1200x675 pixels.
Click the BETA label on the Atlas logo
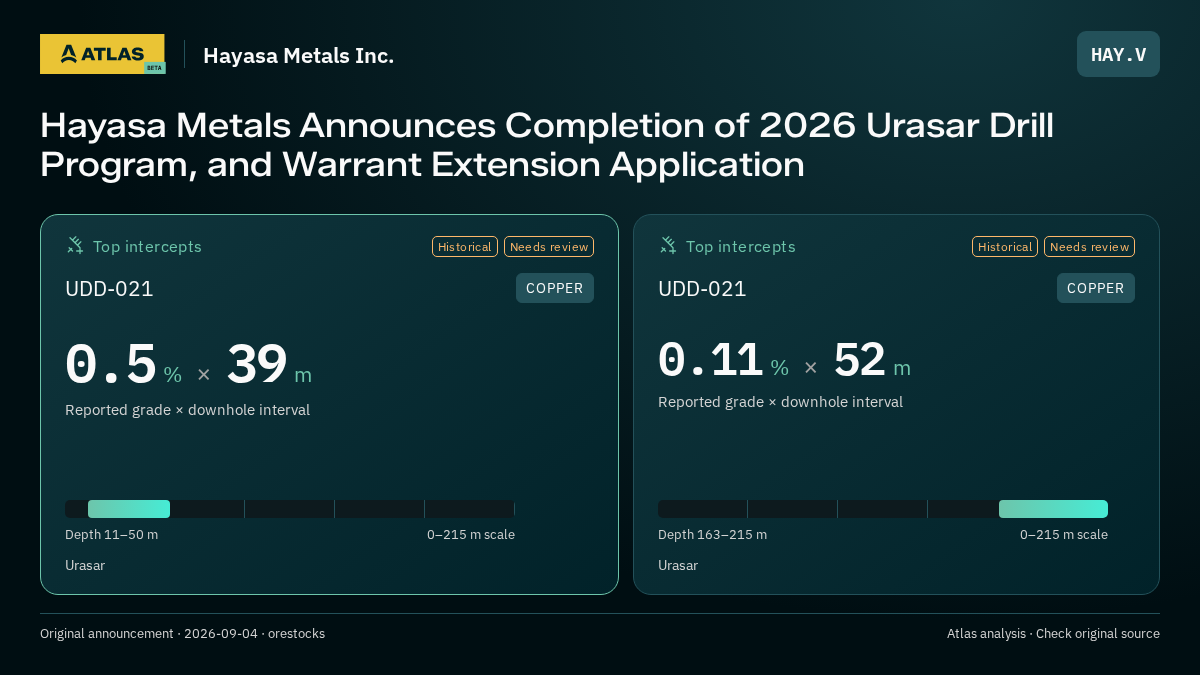(154, 68)
